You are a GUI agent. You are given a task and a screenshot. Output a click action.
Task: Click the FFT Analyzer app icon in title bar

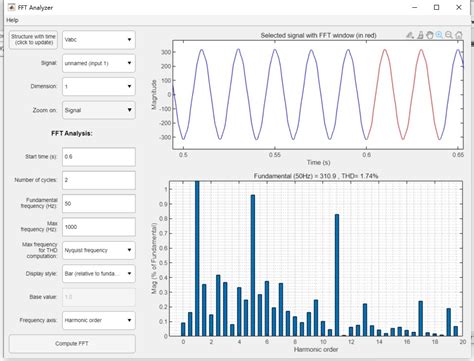pos(11,7)
